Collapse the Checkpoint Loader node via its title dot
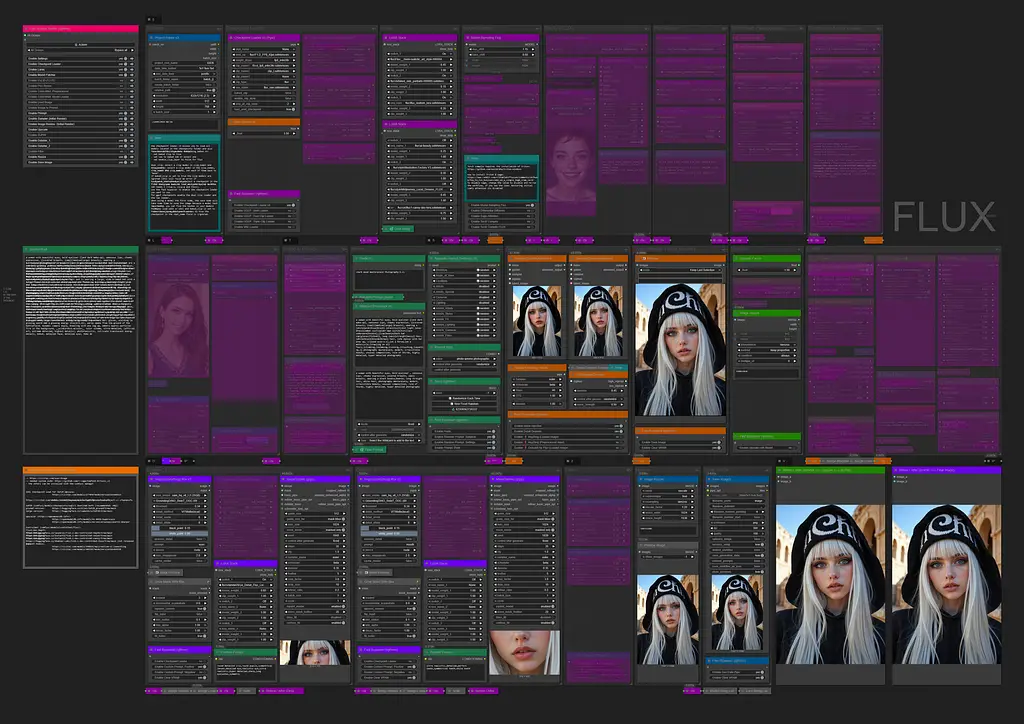This screenshot has width=1024, height=724. 231,37
